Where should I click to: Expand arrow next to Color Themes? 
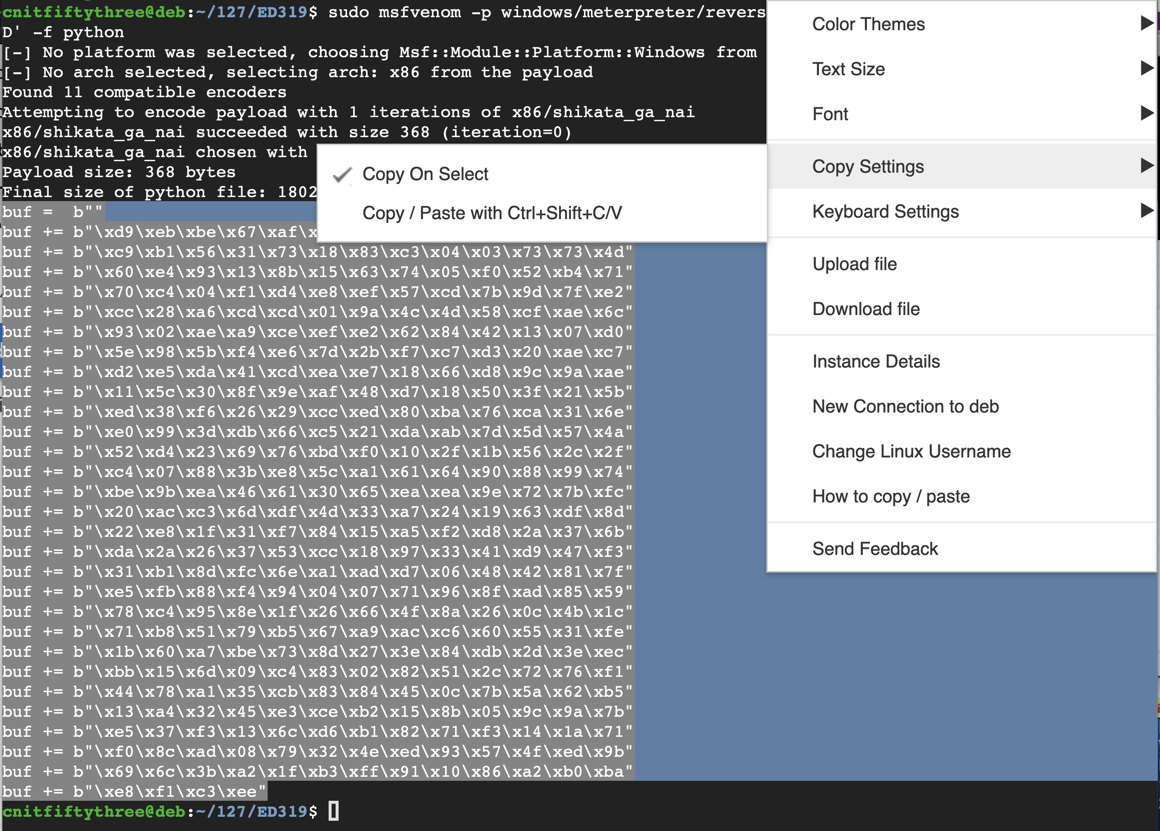1146,23
